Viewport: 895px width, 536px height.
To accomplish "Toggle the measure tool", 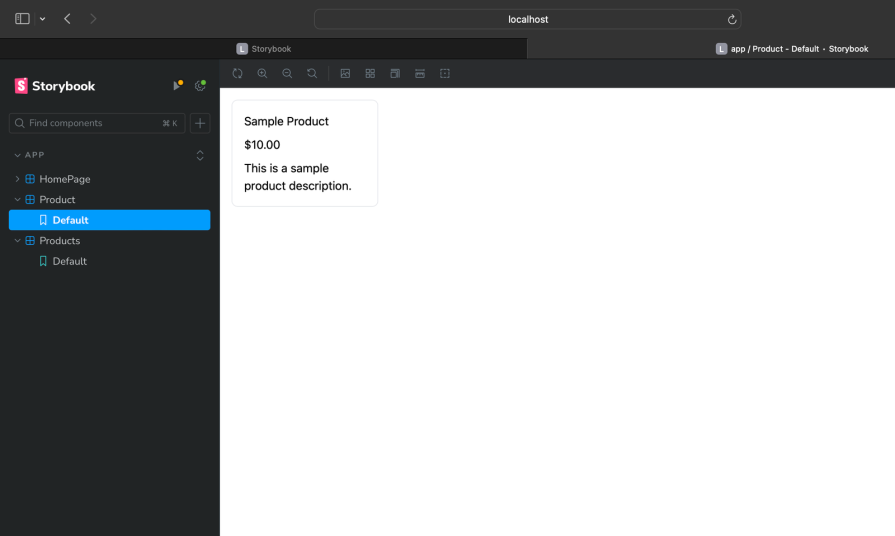I will click(420, 74).
